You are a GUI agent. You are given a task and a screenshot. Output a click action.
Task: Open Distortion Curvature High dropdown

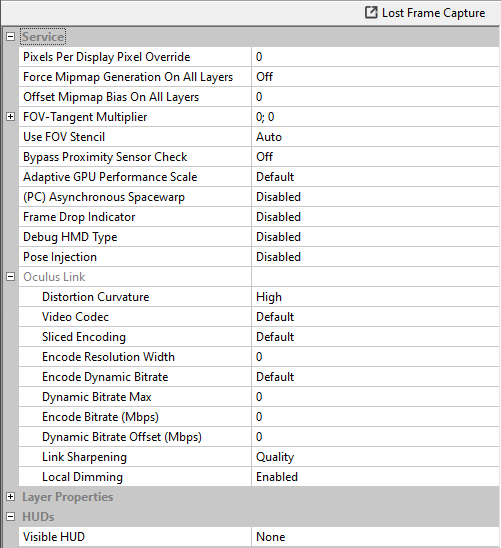pos(375,297)
